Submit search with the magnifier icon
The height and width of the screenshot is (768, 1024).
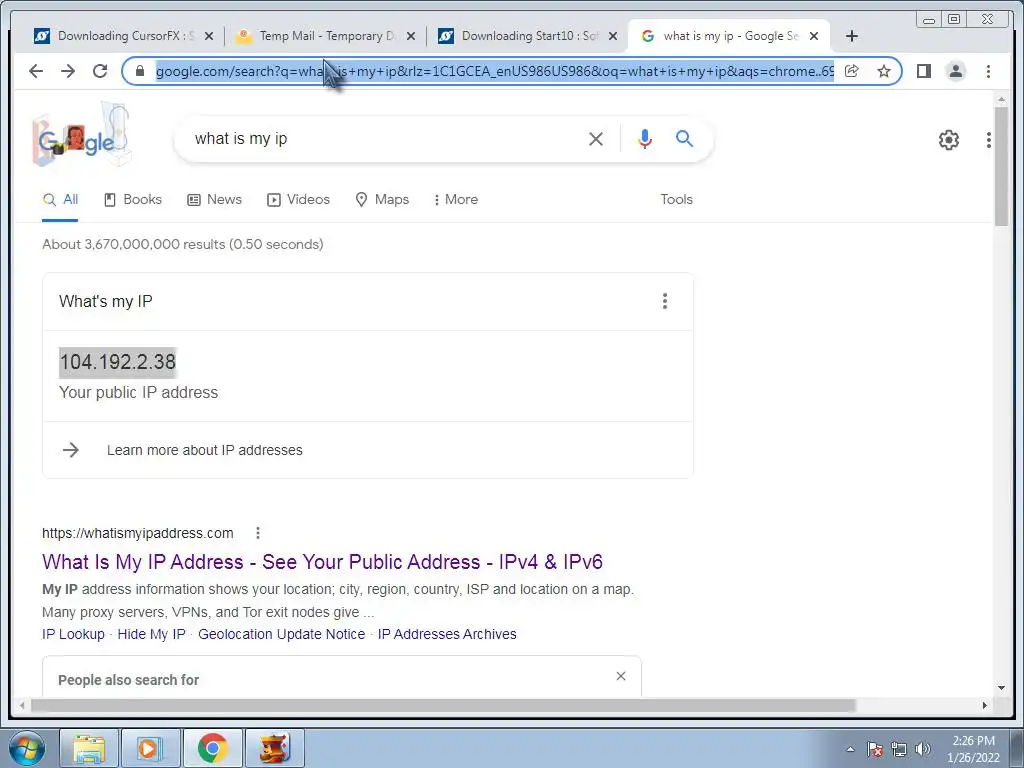(x=684, y=138)
